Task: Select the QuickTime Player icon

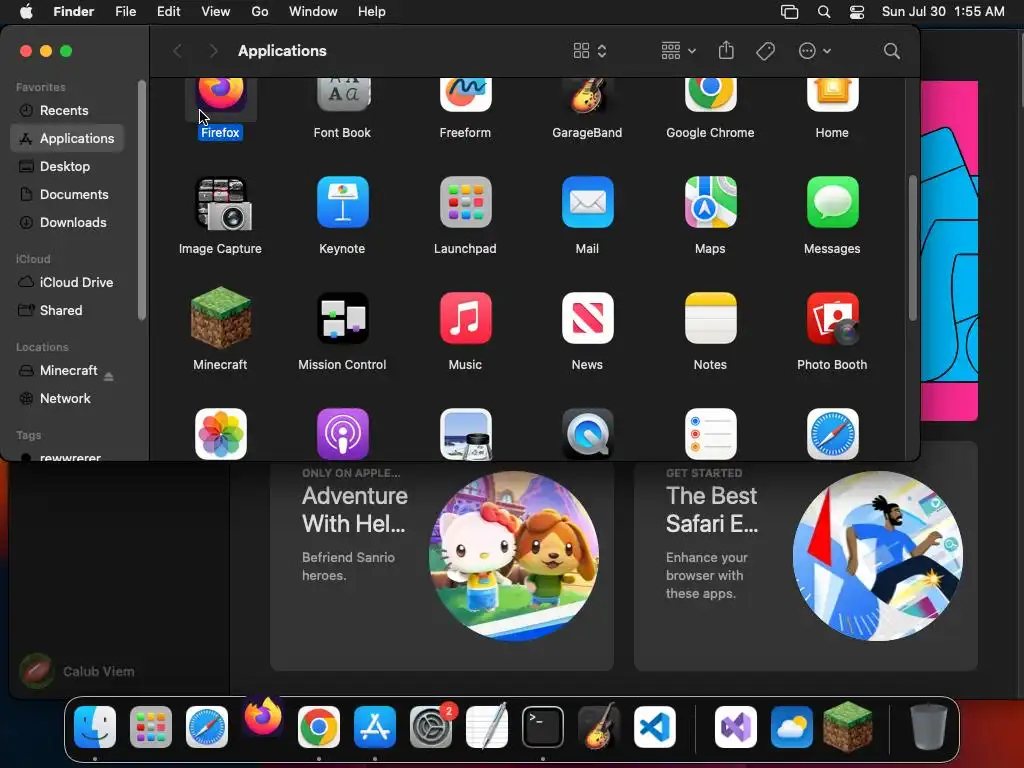Action: [x=587, y=434]
